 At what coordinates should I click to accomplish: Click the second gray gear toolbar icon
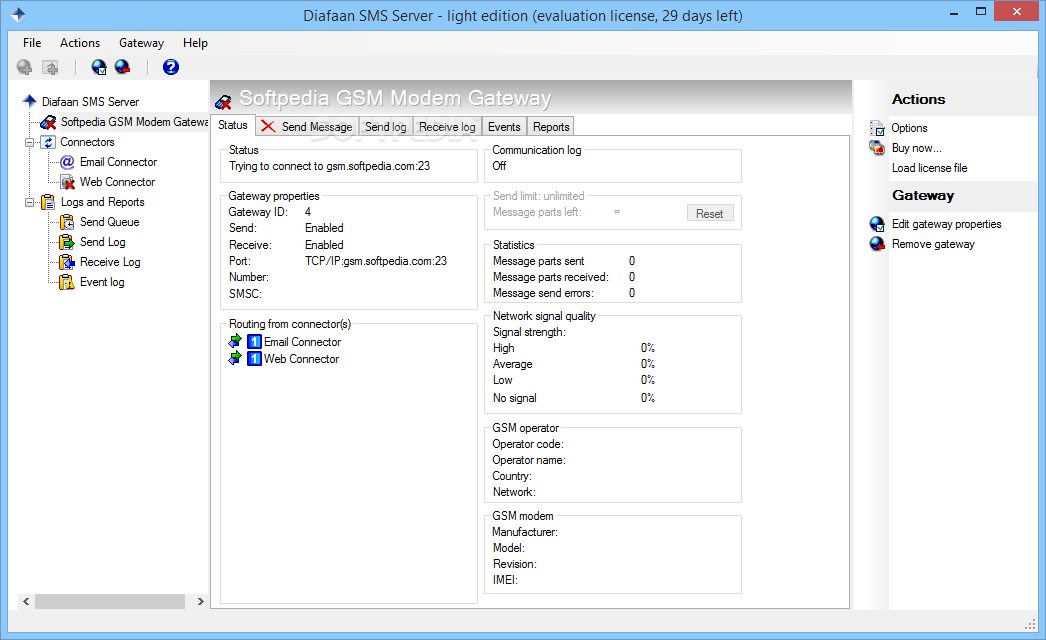click(x=50, y=67)
